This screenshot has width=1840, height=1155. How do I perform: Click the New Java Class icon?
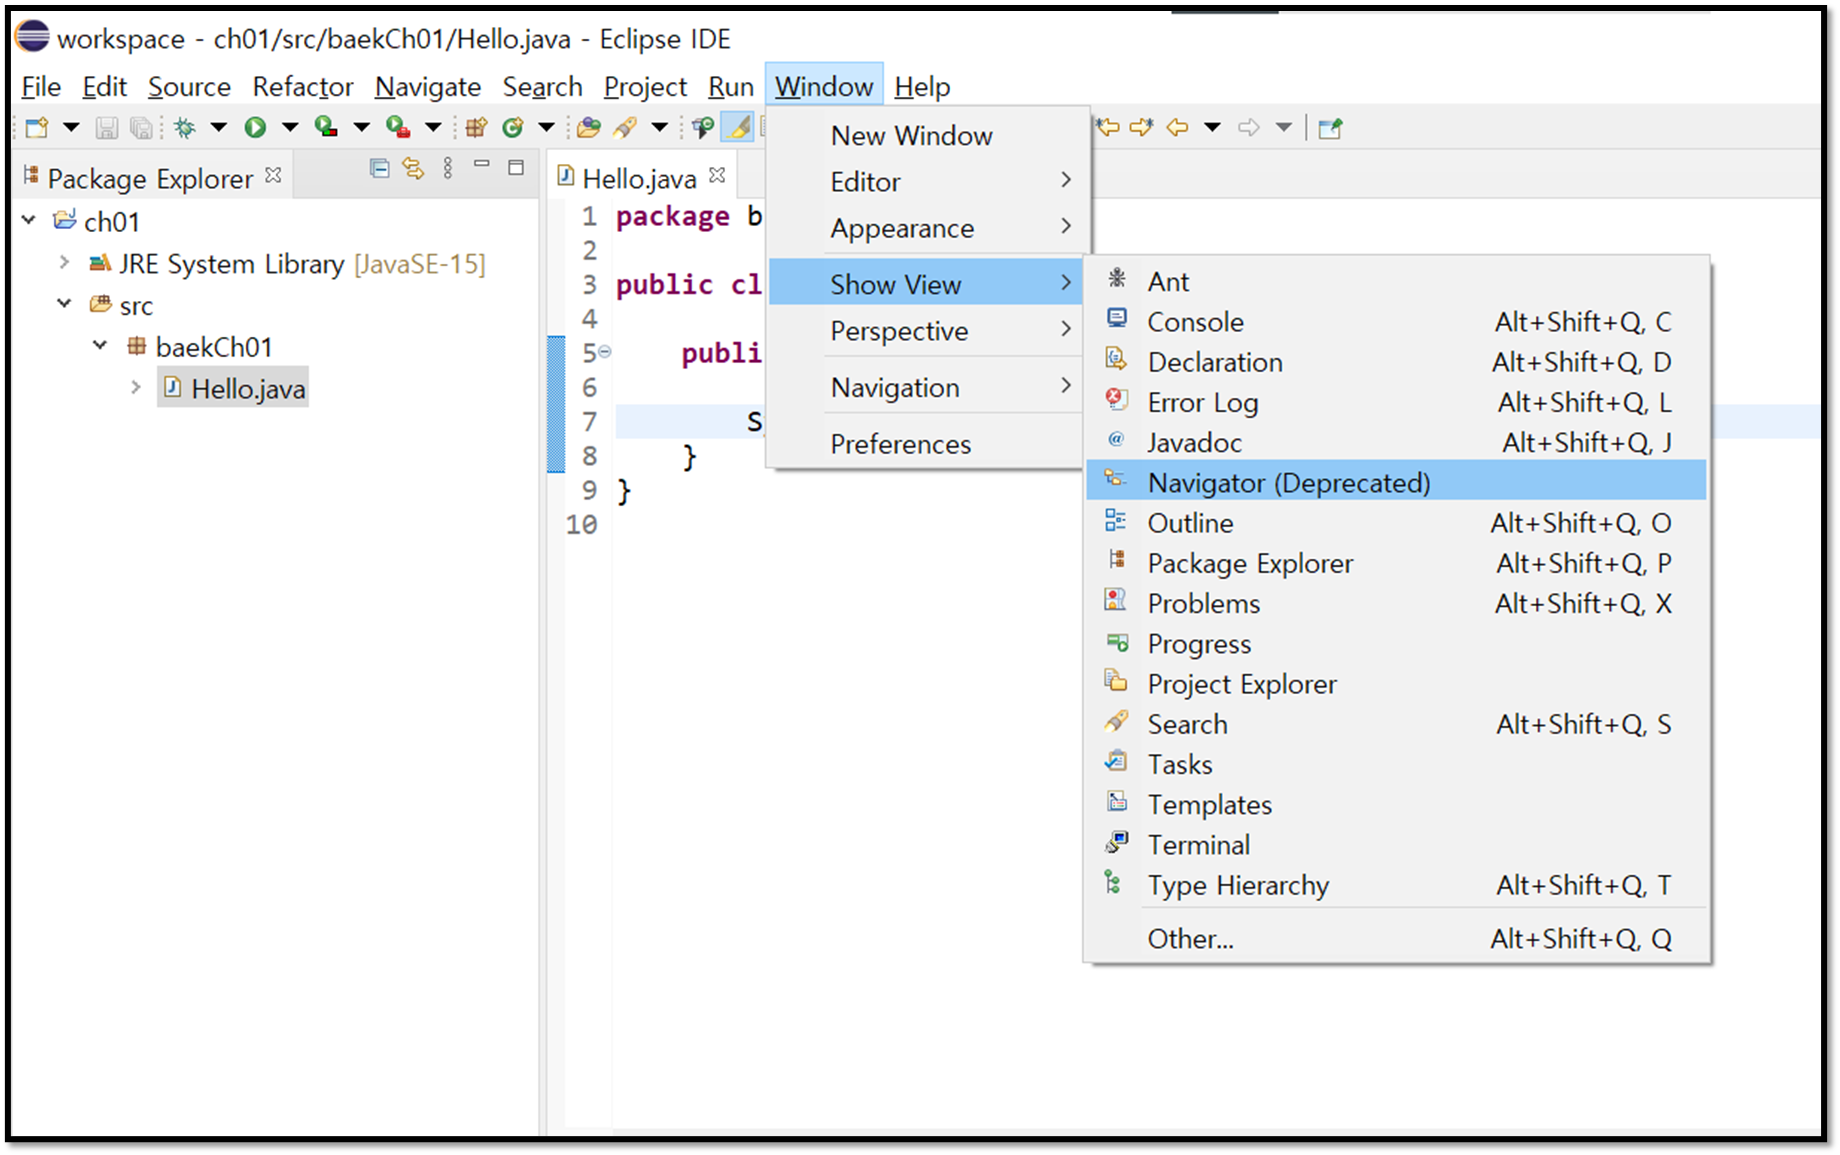coord(513,127)
